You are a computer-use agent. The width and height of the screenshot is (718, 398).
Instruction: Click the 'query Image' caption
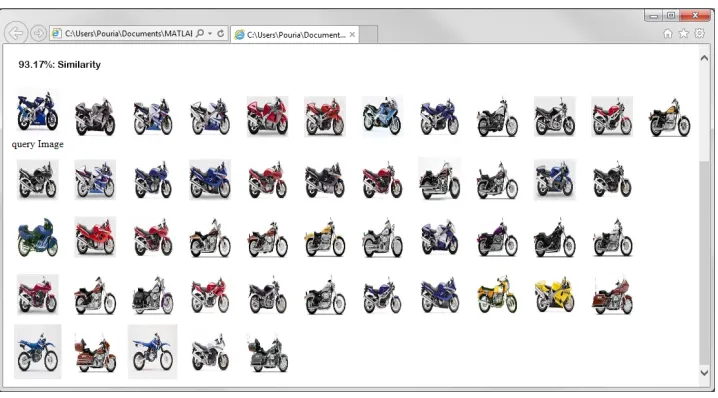(38, 144)
